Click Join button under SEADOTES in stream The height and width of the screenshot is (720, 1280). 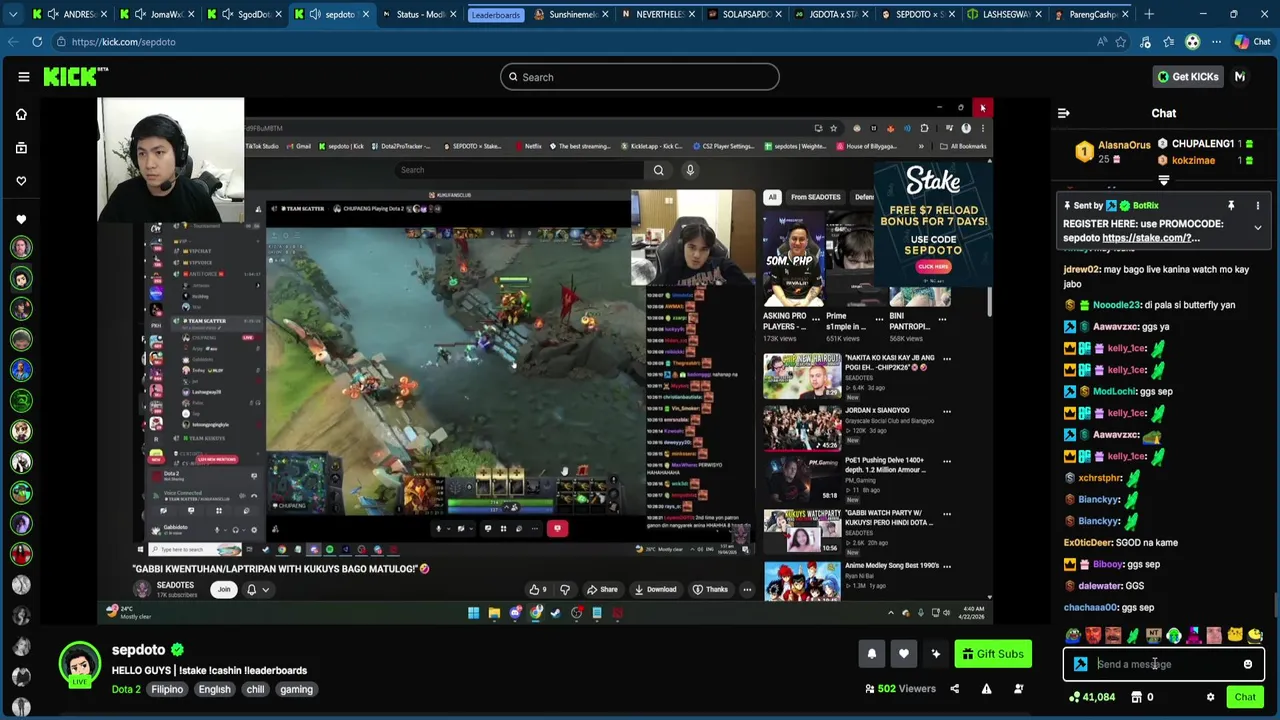point(224,589)
